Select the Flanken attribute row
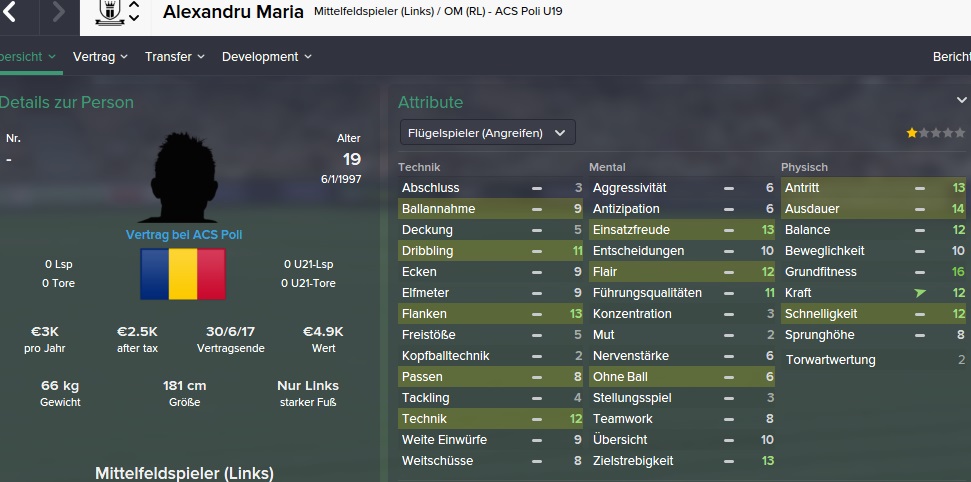Image resolution: width=971 pixels, height=482 pixels. (x=490, y=314)
